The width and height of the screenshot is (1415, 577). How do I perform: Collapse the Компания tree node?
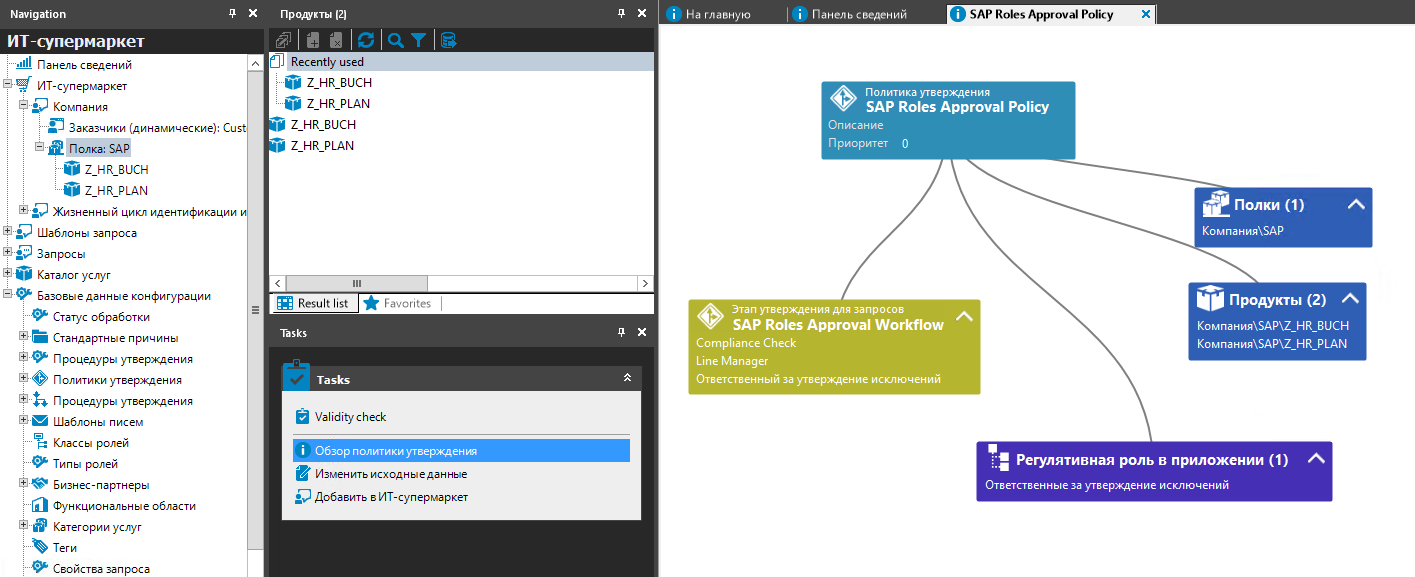(x=24, y=106)
